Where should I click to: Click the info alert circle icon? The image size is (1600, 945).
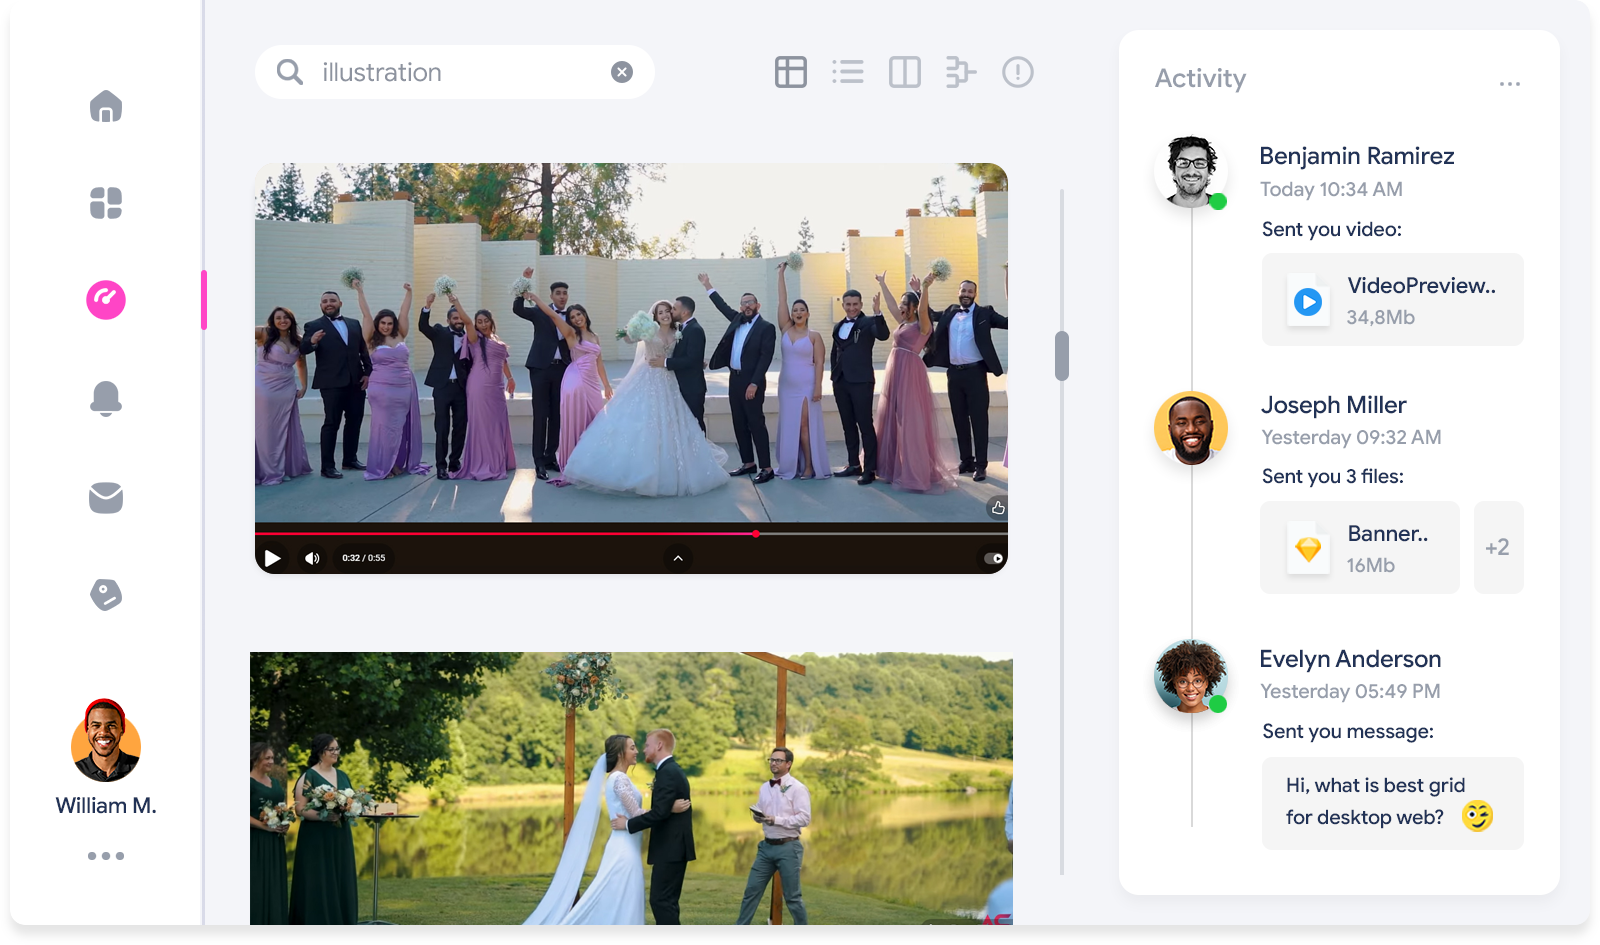pos(1017,72)
